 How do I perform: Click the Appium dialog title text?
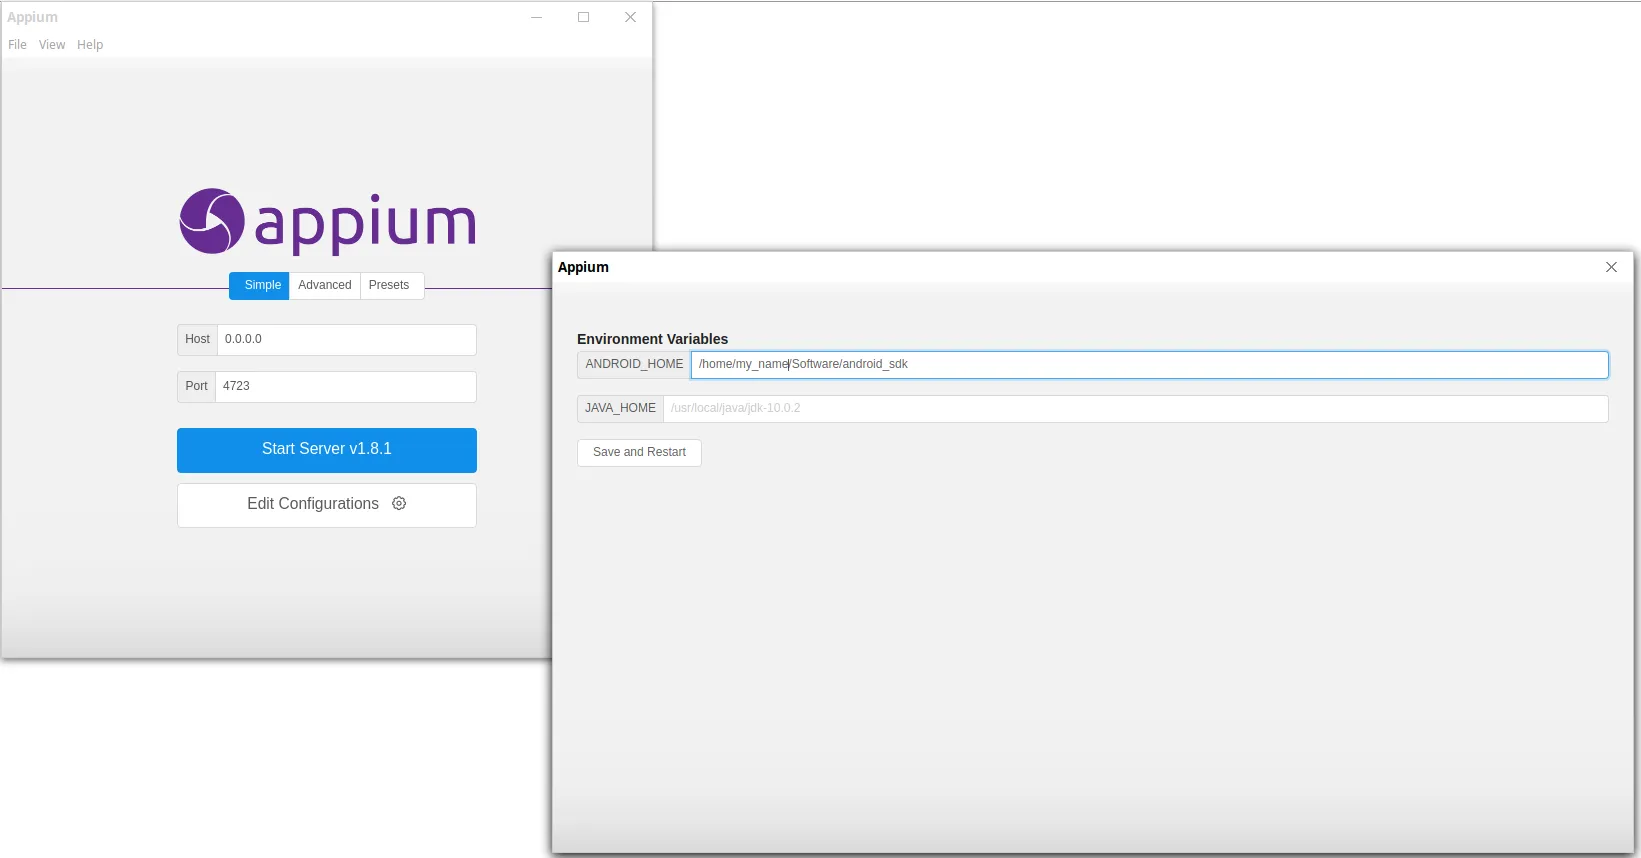click(583, 267)
